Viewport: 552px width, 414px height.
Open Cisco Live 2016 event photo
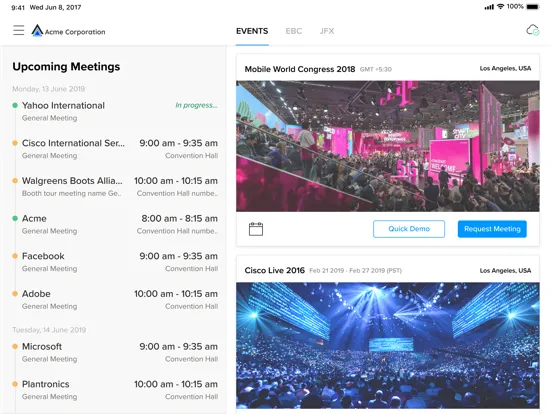point(388,345)
